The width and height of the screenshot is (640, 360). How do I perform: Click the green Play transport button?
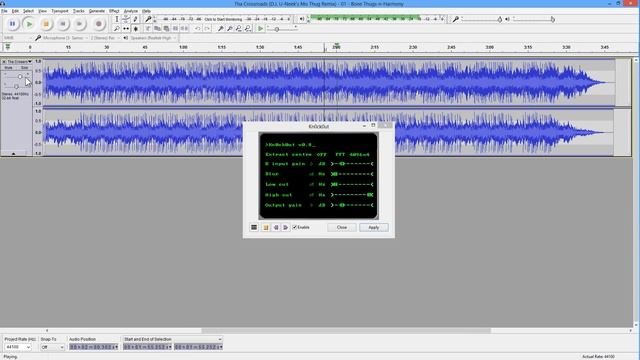(x=29, y=24)
